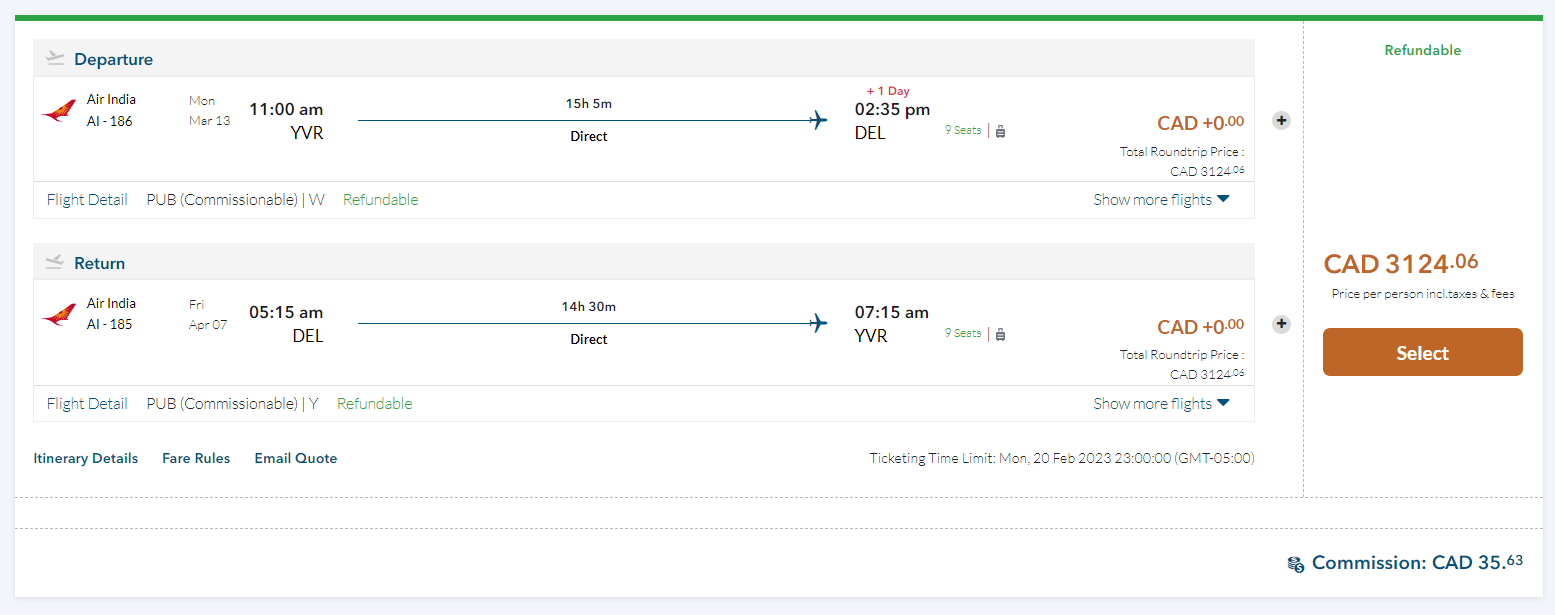Click the Air India logo on return flight
This screenshot has height=615, width=1555.
click(58, 315)
